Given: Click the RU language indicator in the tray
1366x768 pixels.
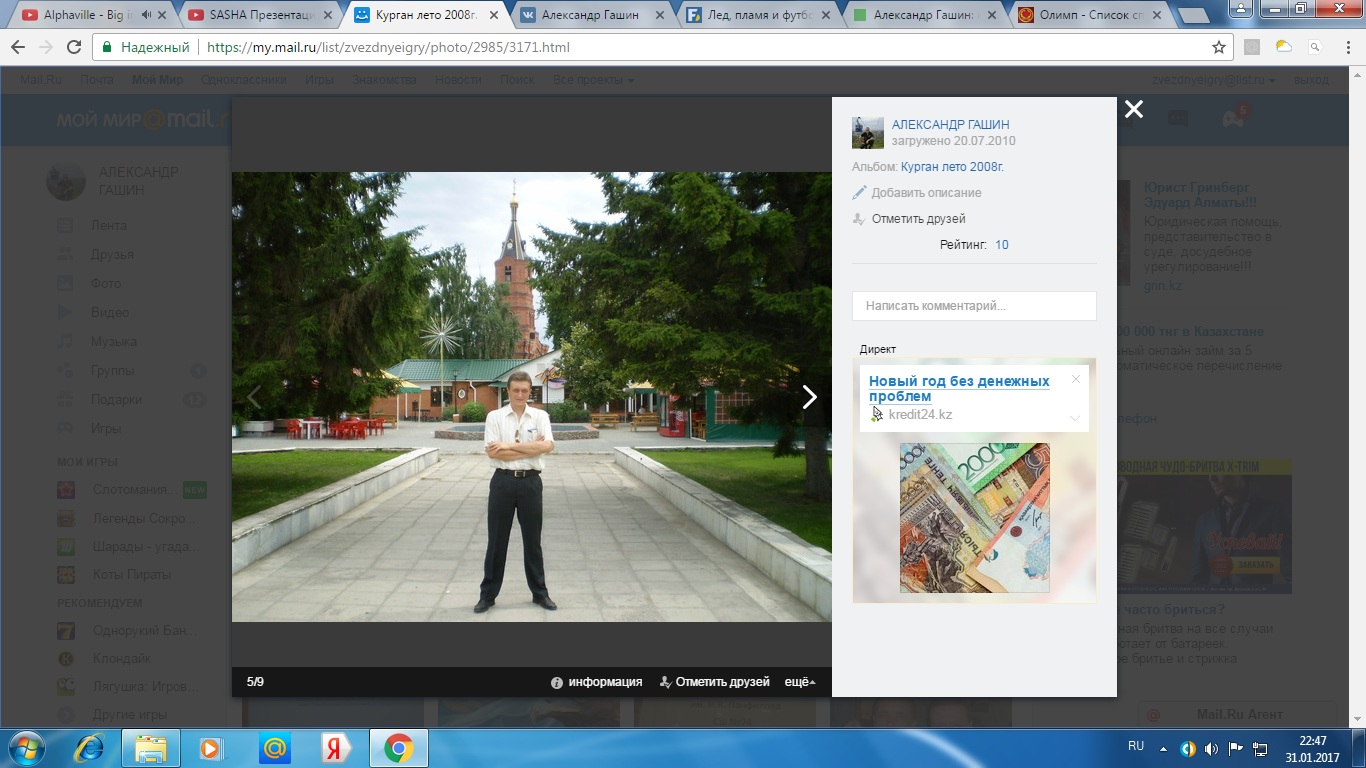Looking at the screenshot, I should (1135, 747).
